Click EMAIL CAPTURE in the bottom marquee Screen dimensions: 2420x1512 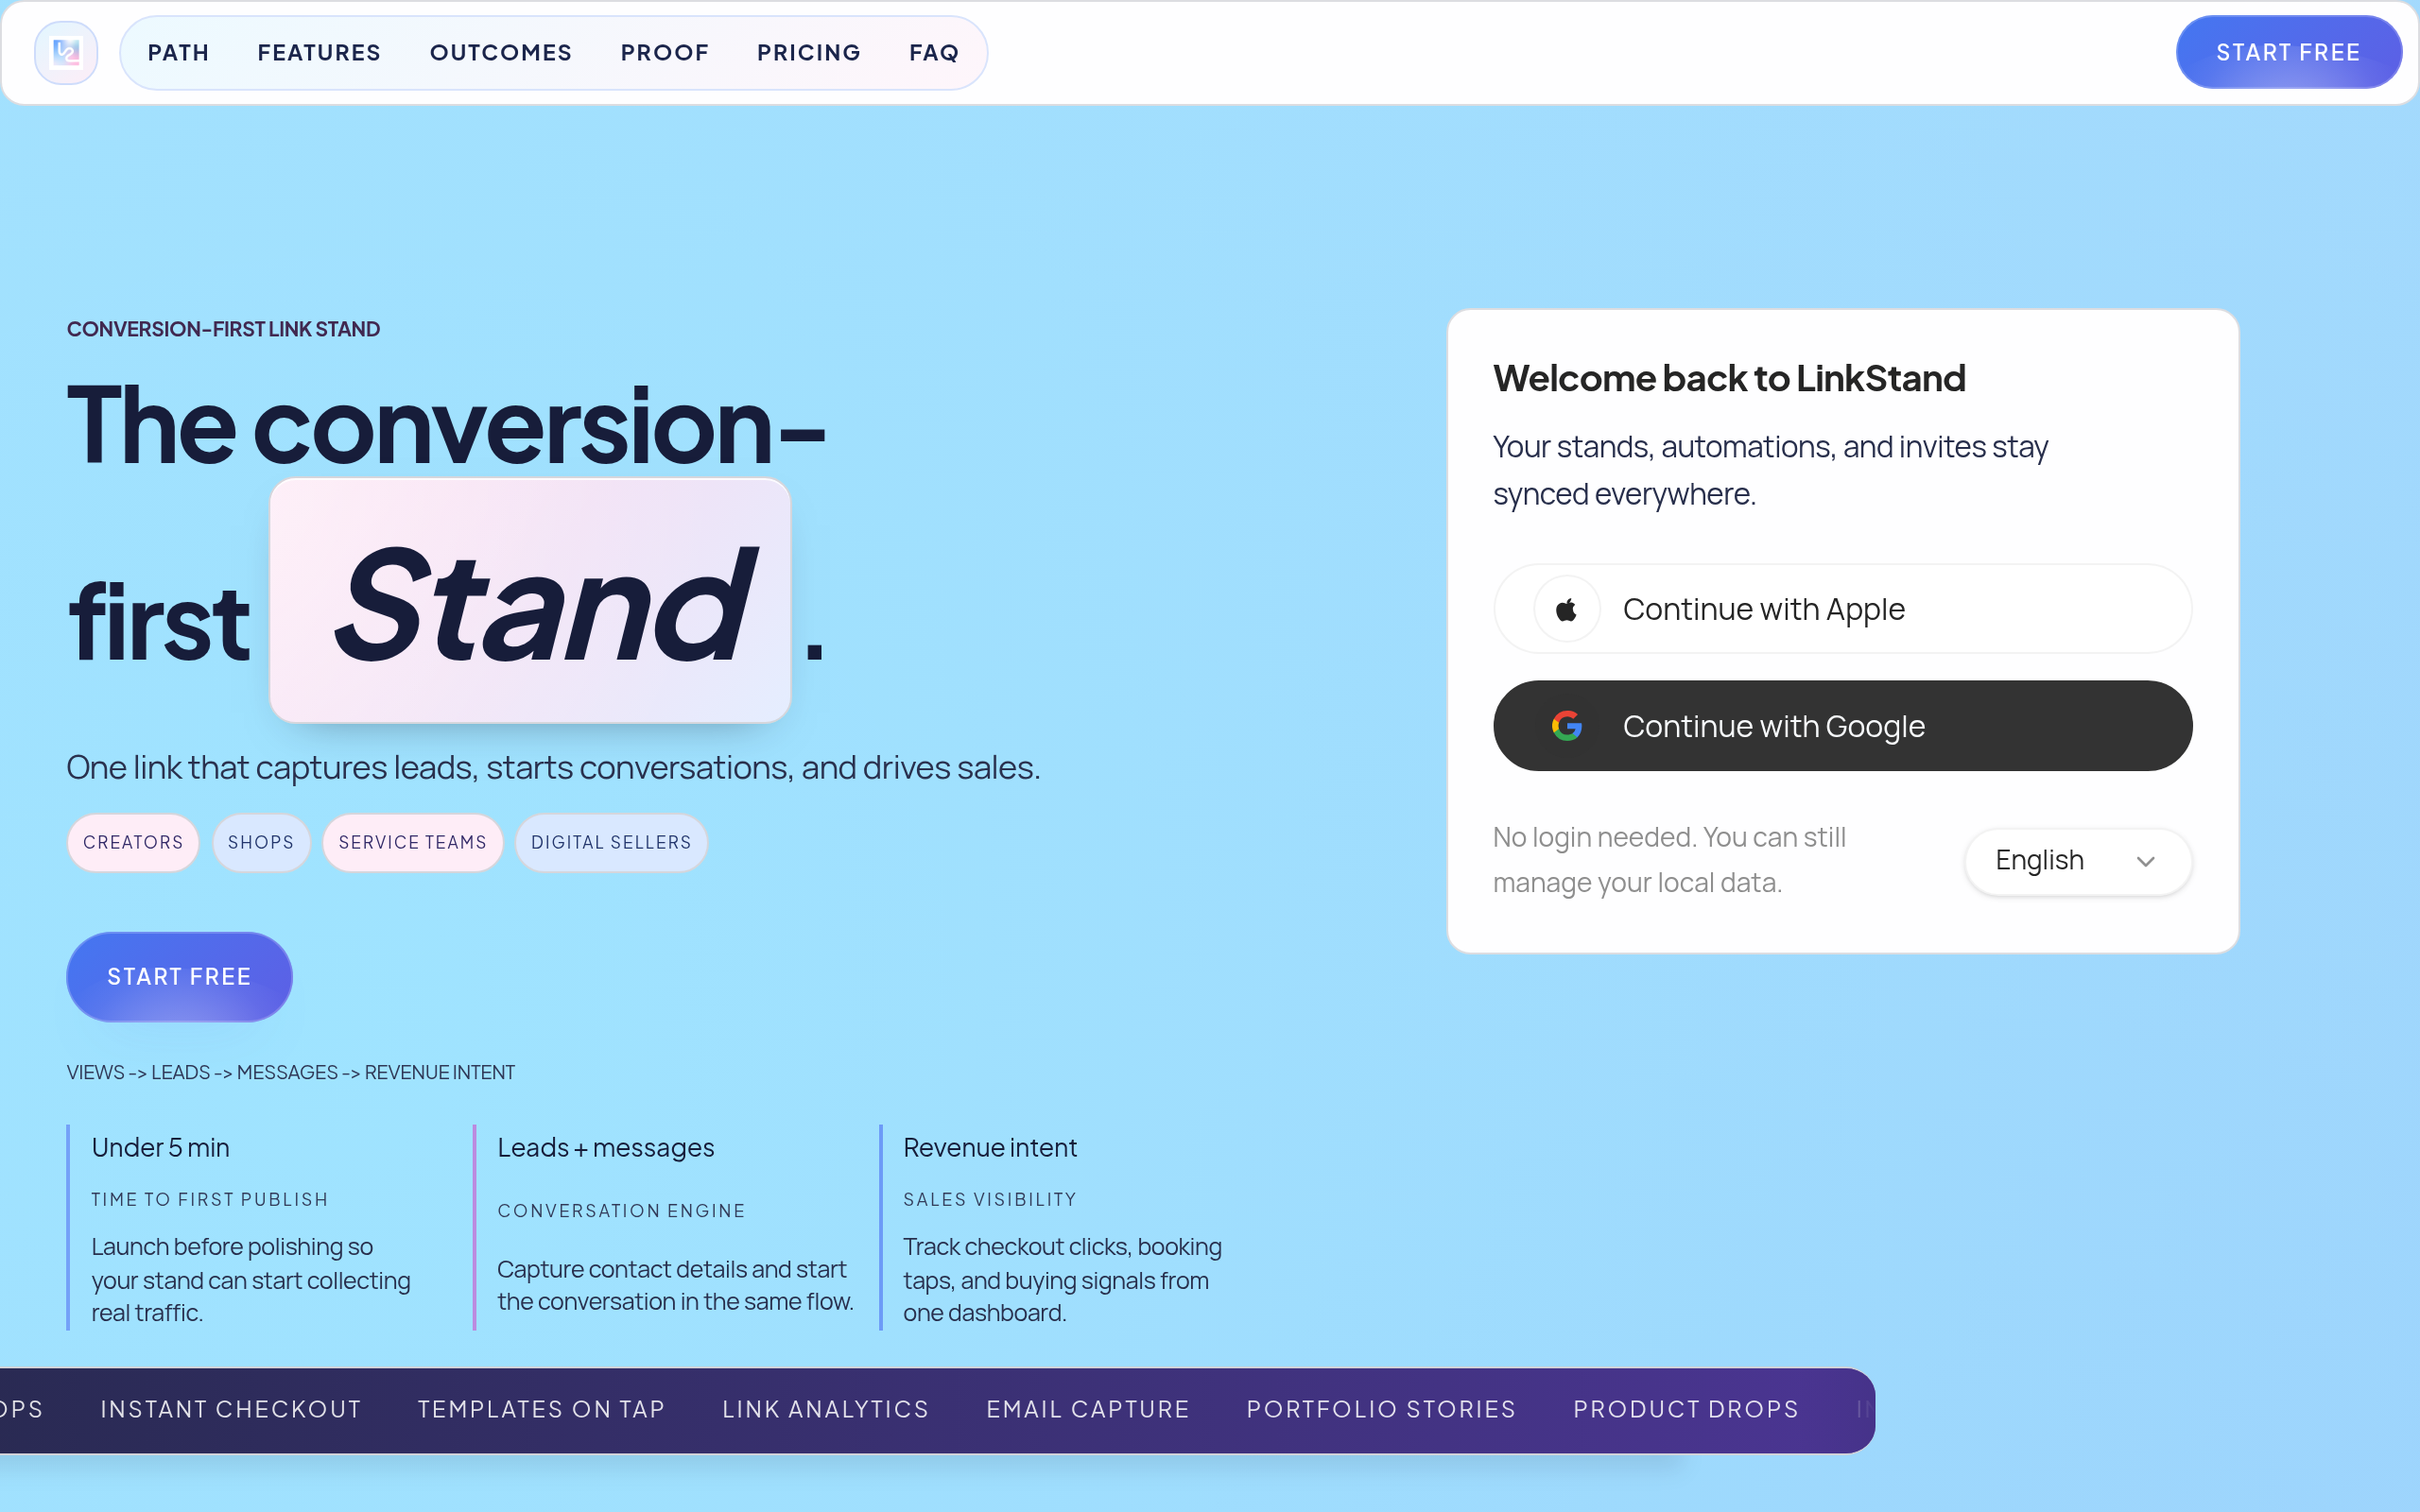point(1087,1409)
